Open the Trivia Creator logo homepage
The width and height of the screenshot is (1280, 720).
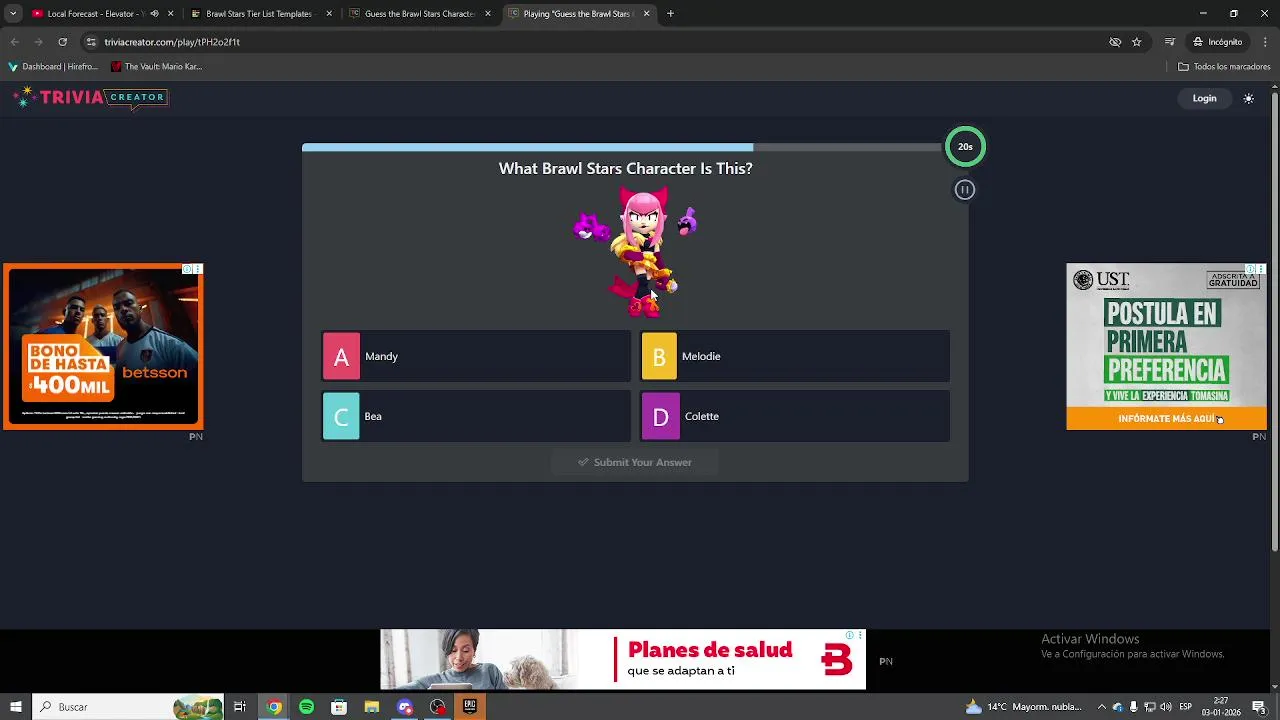click(90, 97)
